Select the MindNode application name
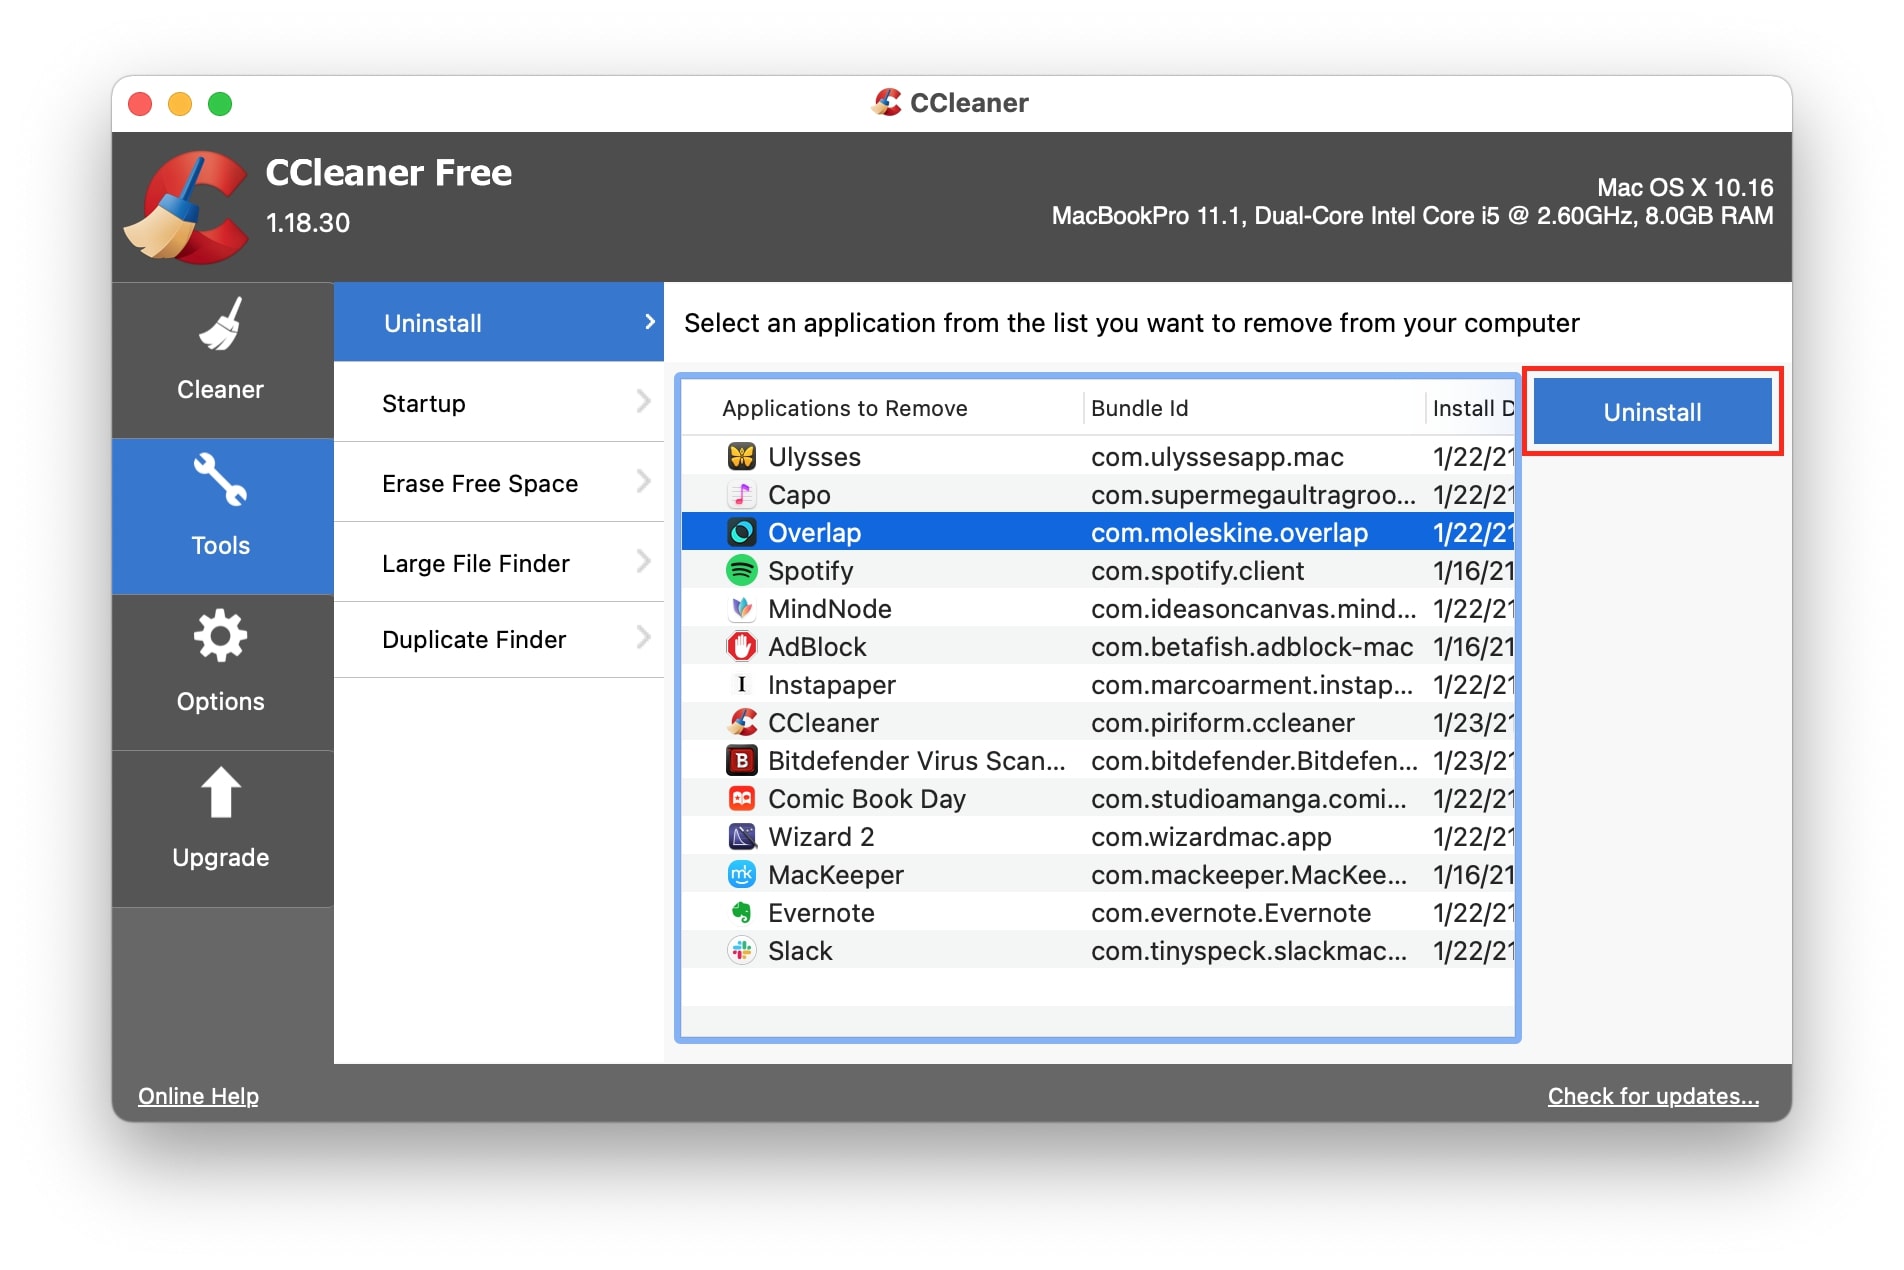Screen dimensions: 1904x1270 pos(829,609)
